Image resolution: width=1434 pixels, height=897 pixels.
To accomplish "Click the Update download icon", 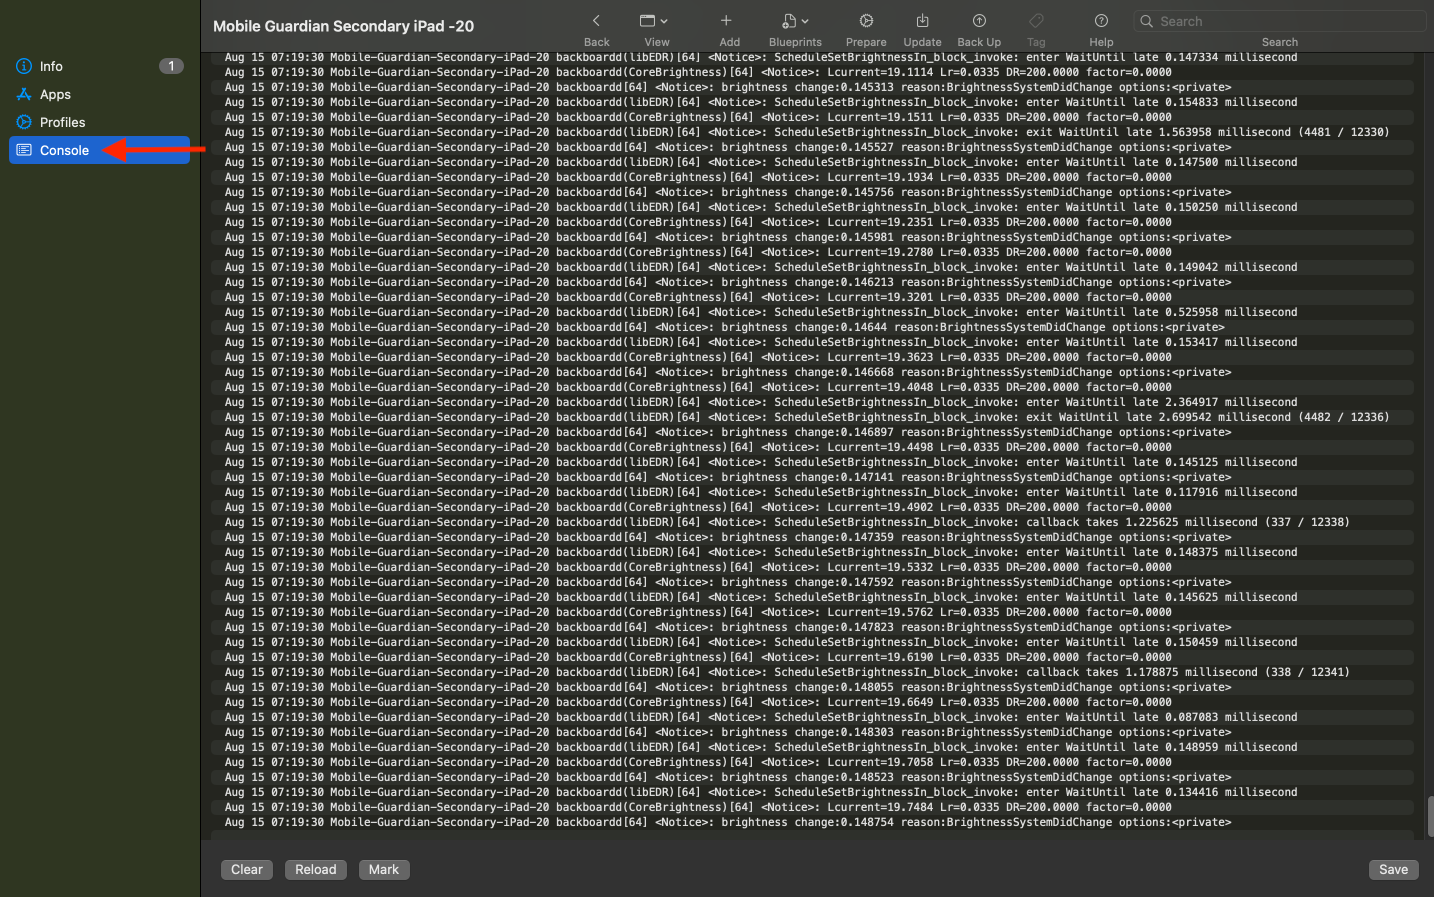I will tap(922, 21).
